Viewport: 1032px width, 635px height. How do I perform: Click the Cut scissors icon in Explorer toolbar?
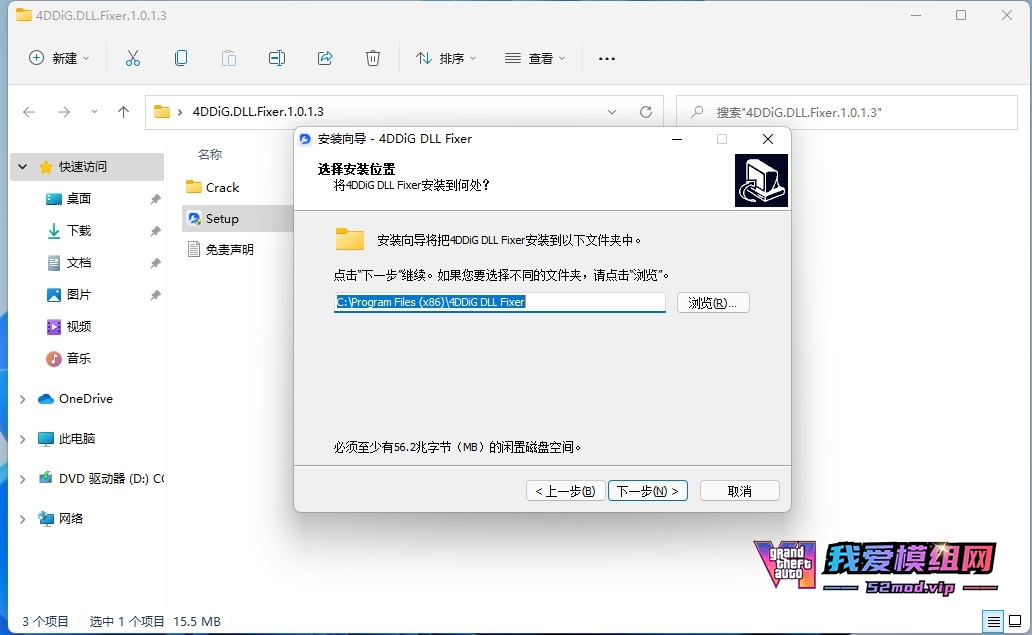pyautogui.click(x=133, y=59)
